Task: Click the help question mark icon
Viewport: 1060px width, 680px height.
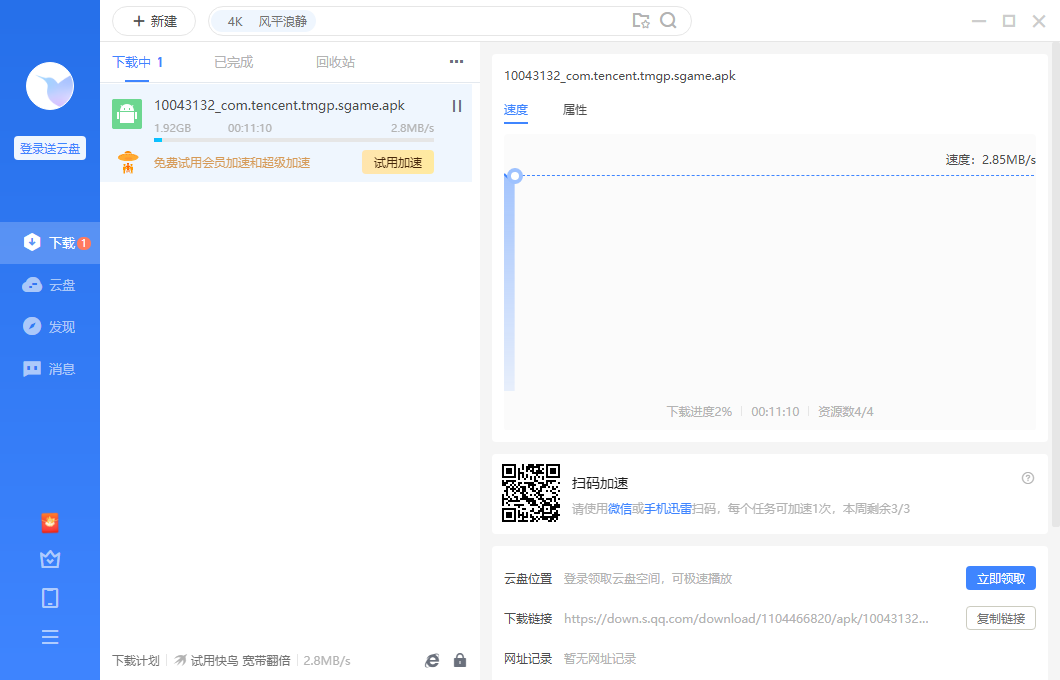Action: [1028, 478]
